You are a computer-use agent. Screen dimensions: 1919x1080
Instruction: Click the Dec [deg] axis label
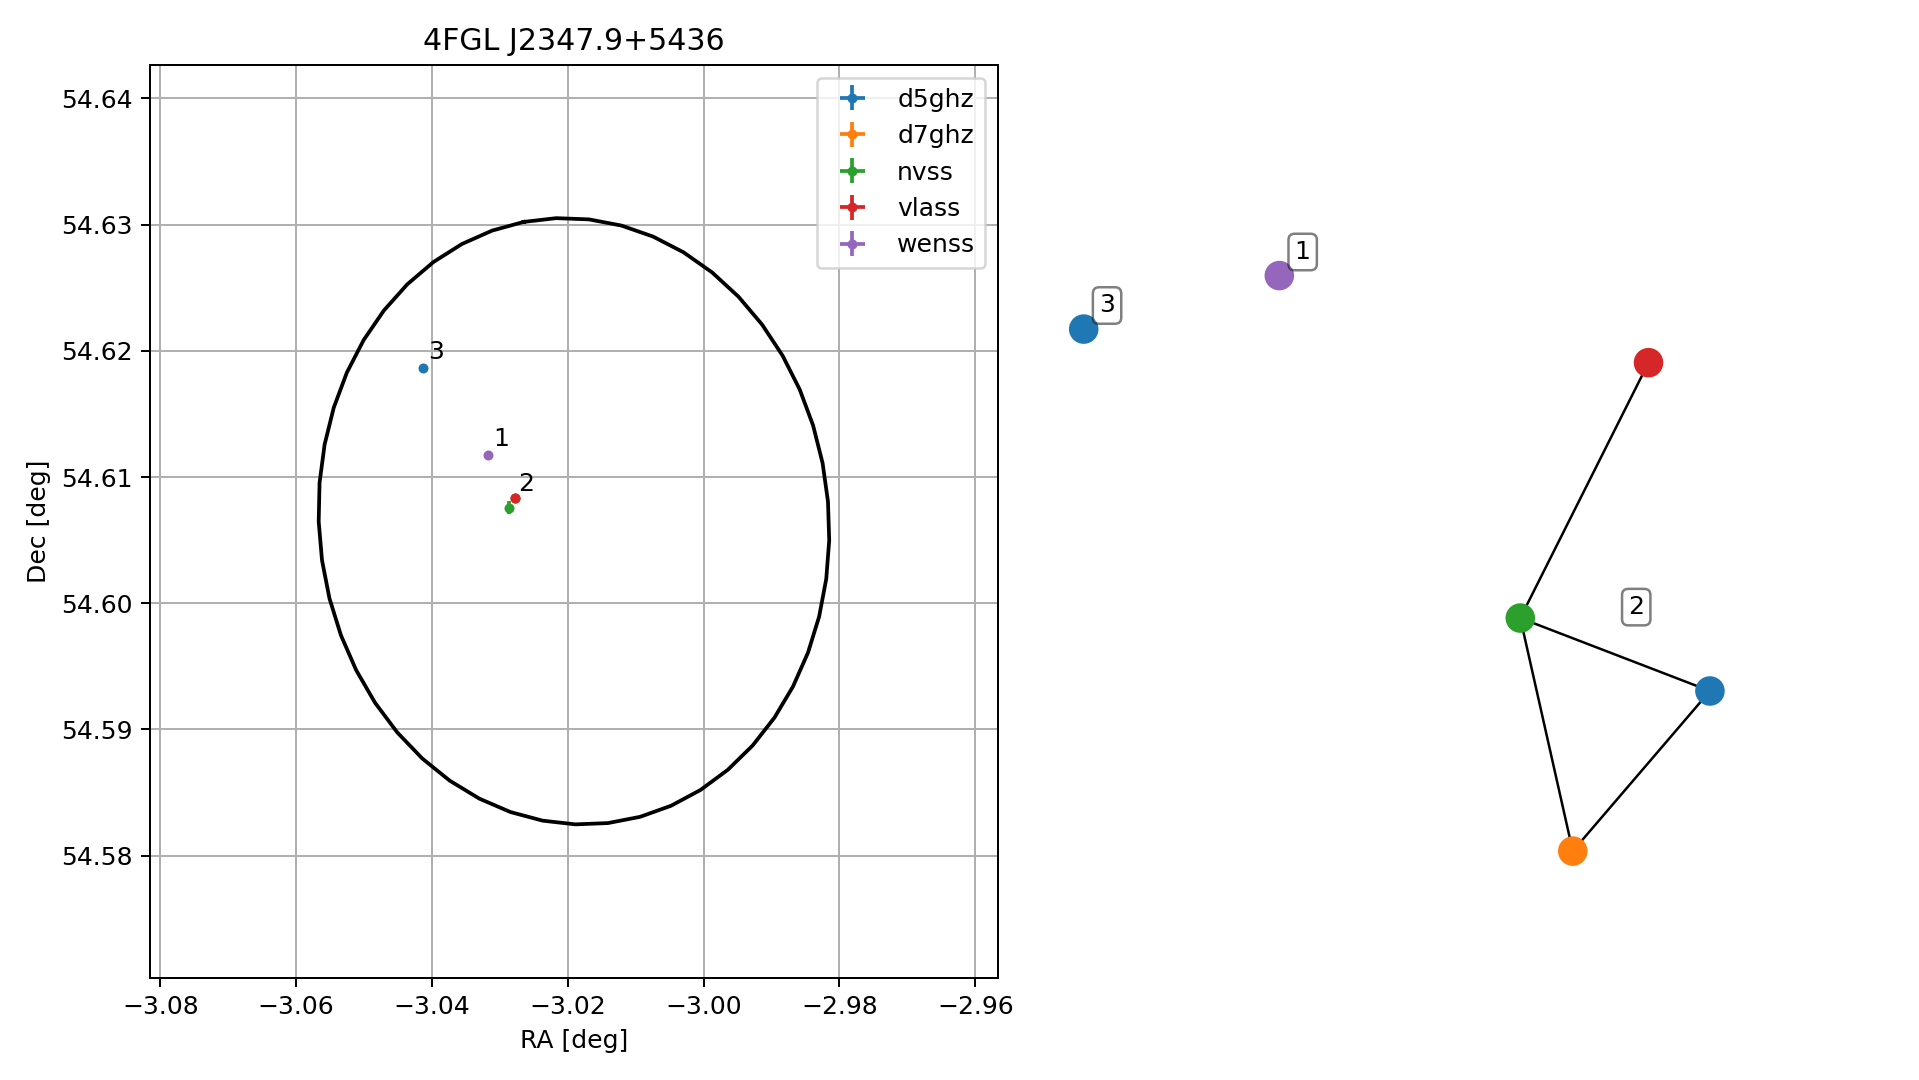click(37, 522)
